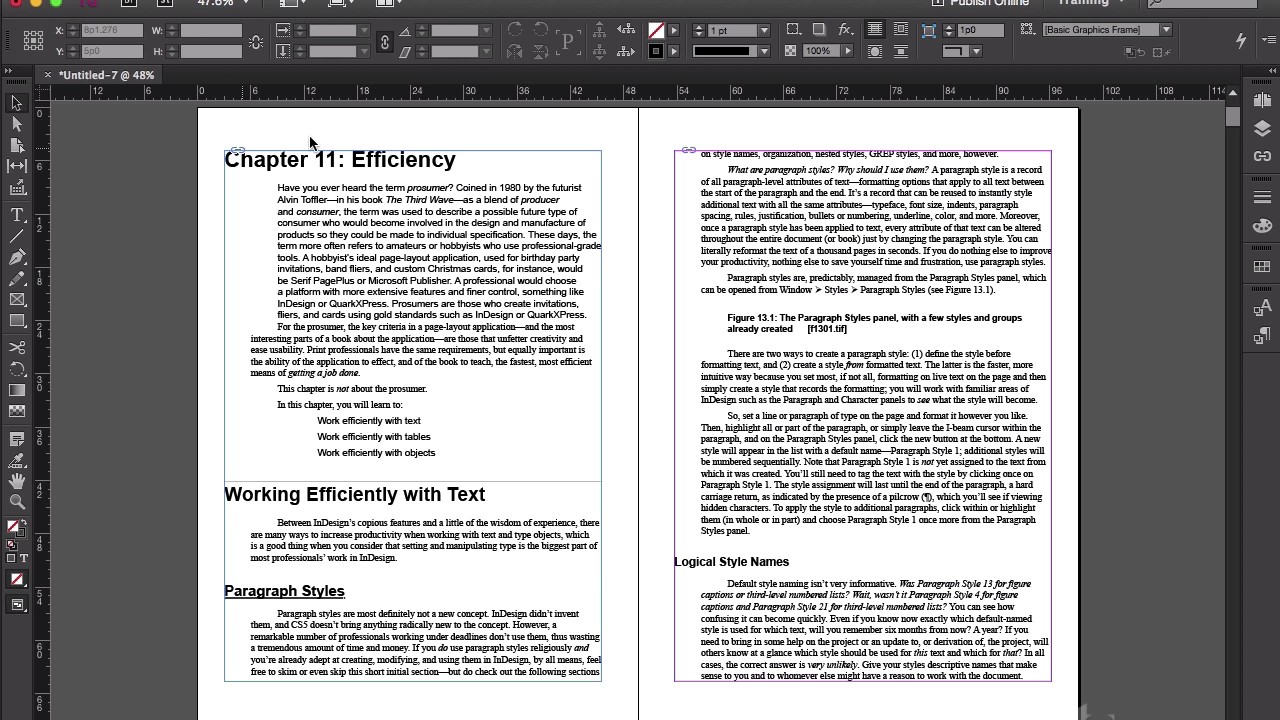Open the corner shape dropdown
The image size is (1280, 720).
tap(977, 51)
